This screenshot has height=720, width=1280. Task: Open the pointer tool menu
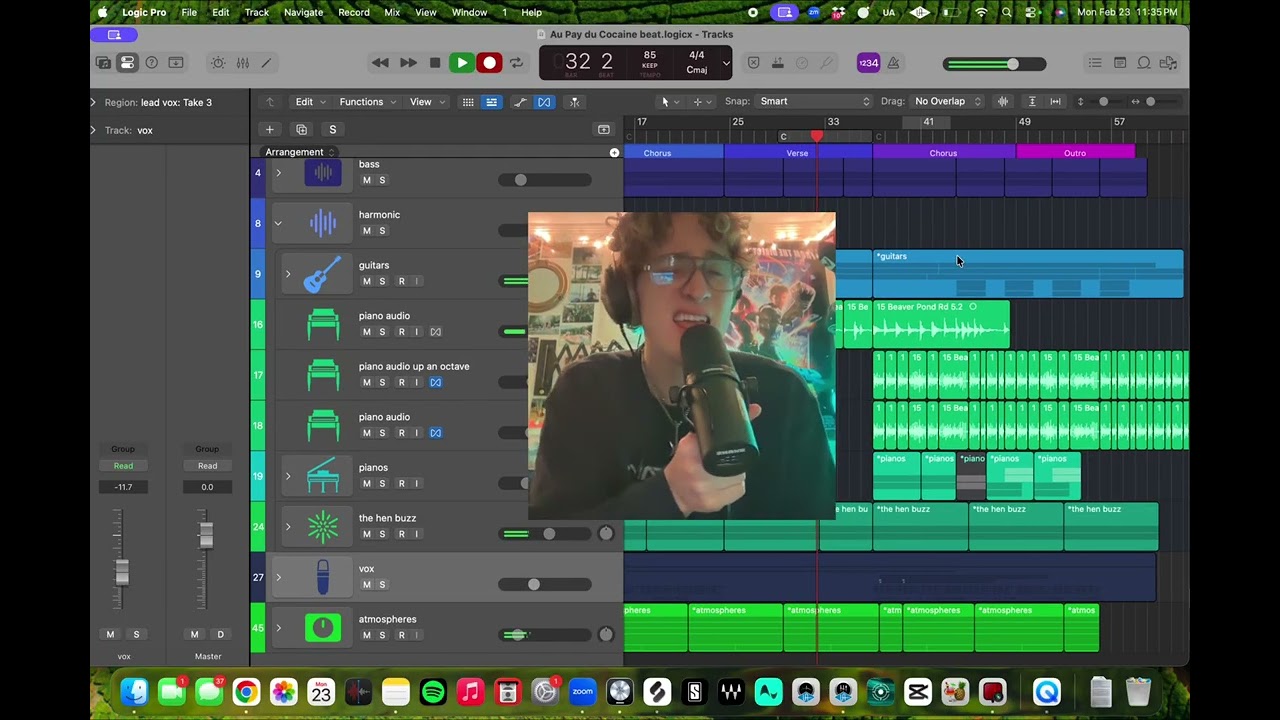coord(669,101)
